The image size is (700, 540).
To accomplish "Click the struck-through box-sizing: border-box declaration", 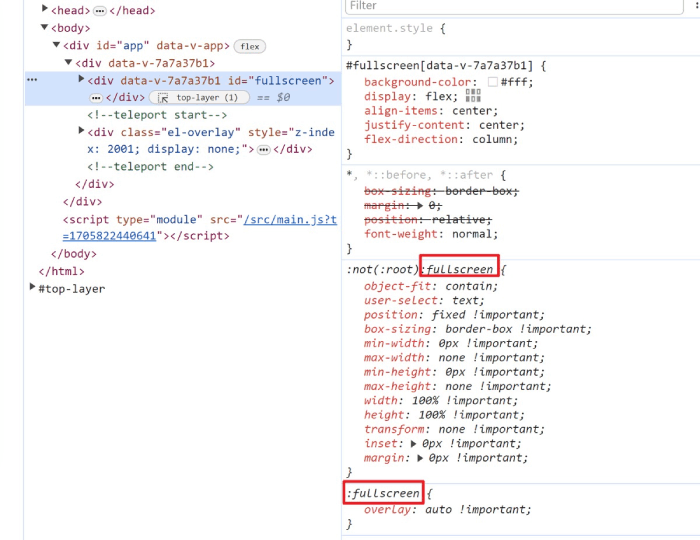I will [x=442, y=191].
